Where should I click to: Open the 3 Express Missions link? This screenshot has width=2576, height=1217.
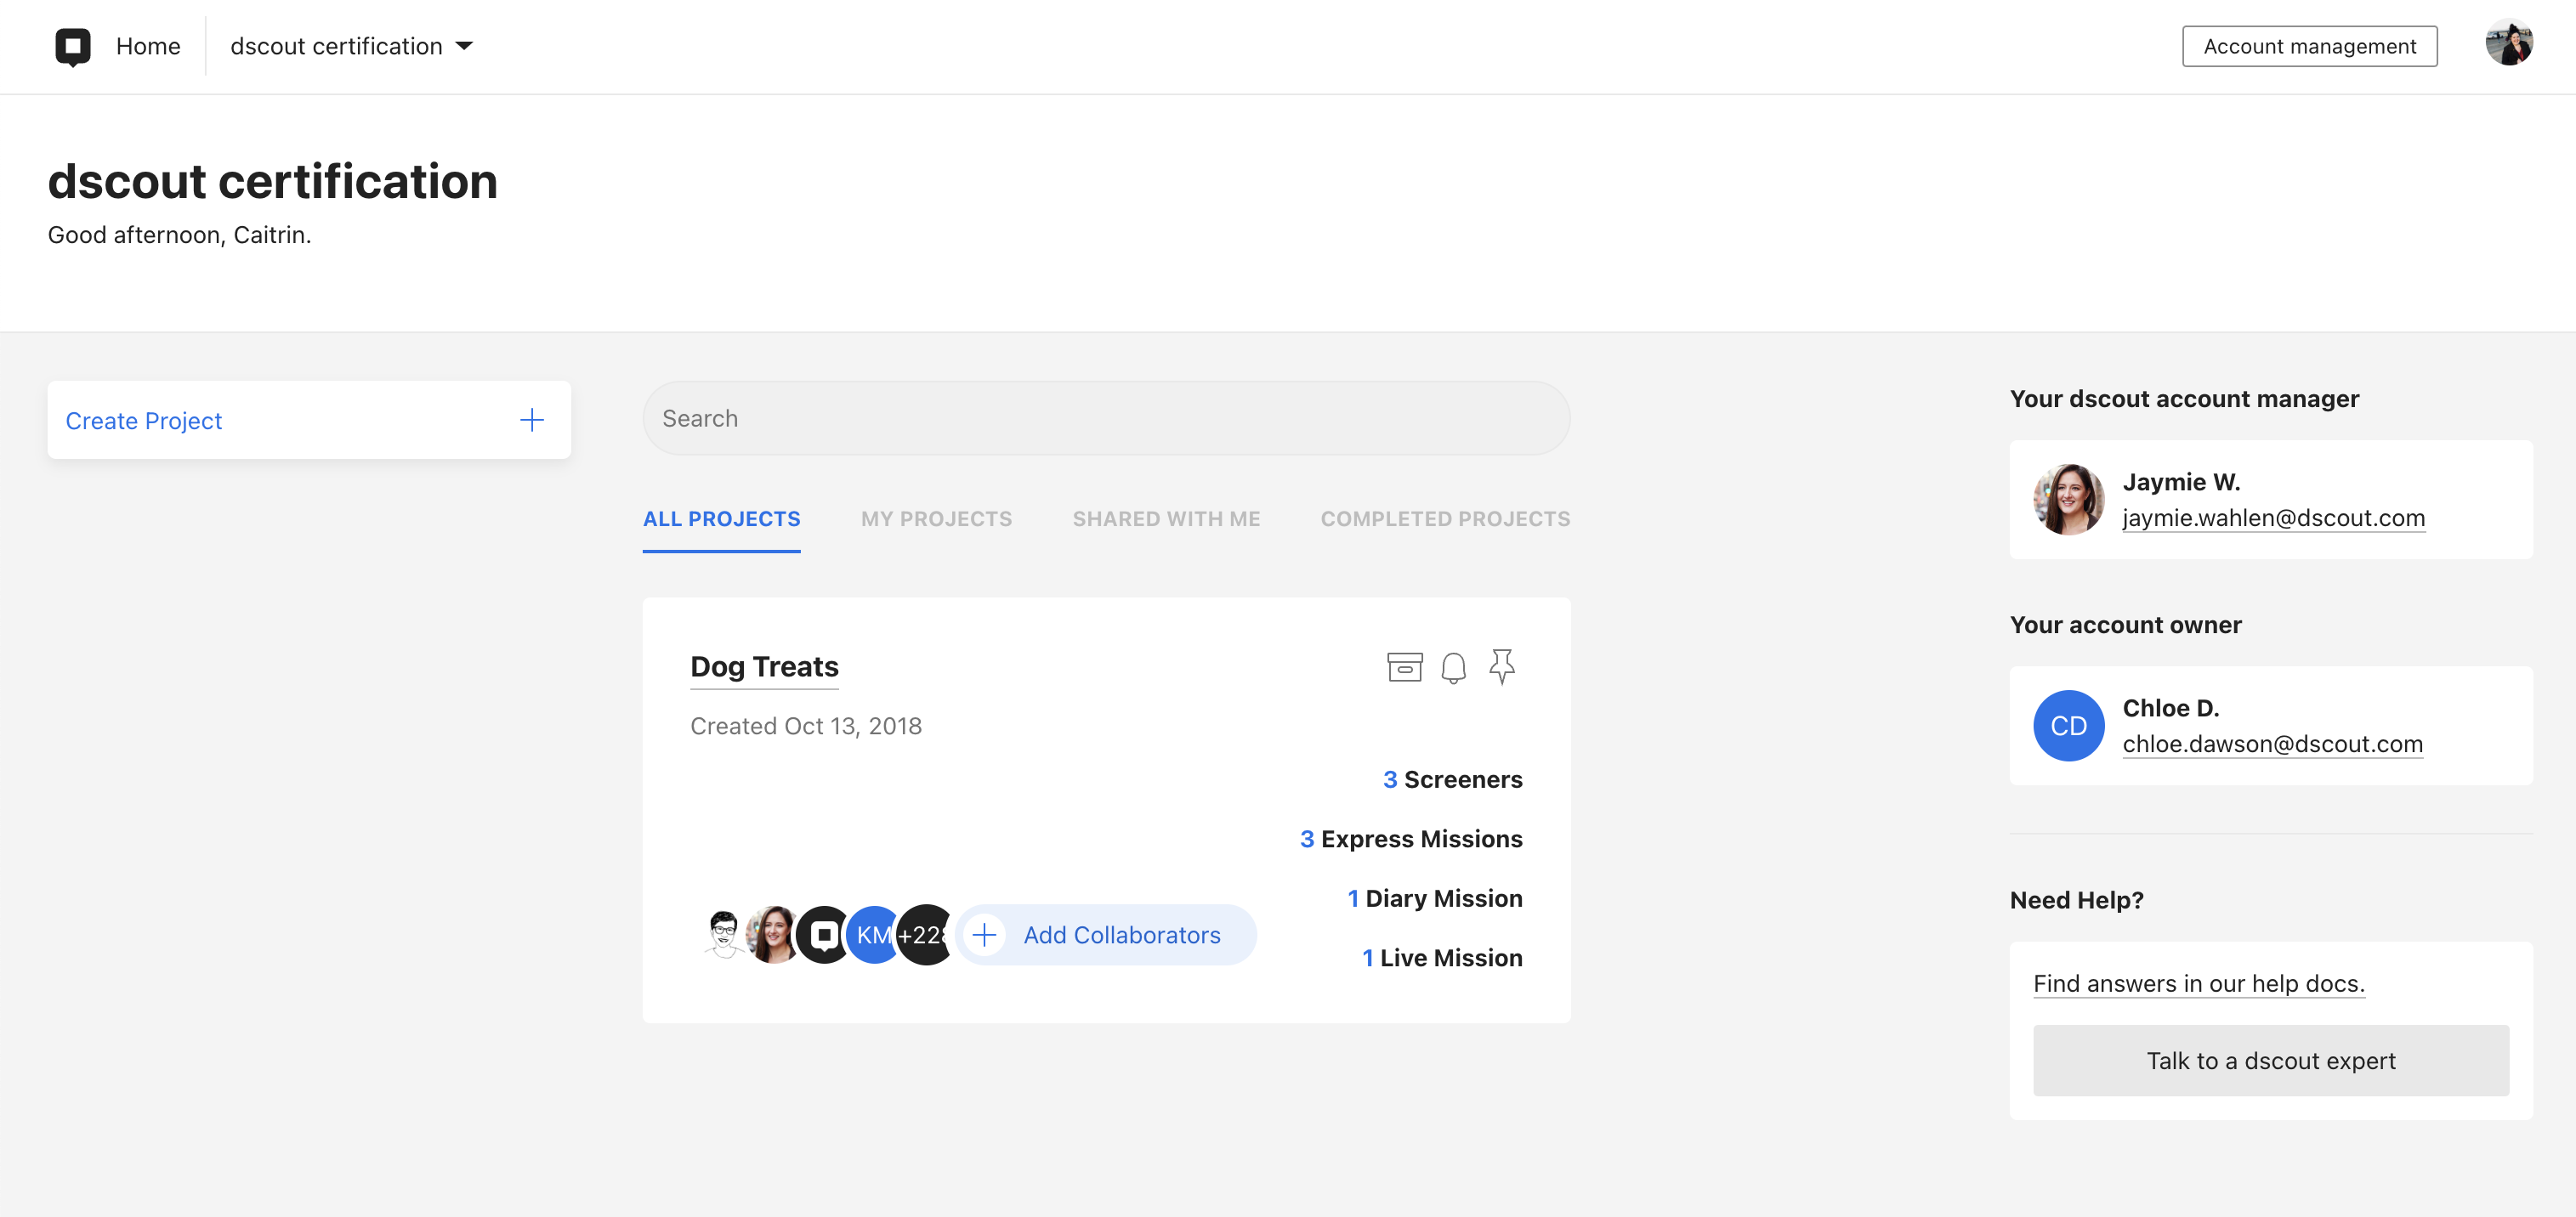[x=1410, y=839]
